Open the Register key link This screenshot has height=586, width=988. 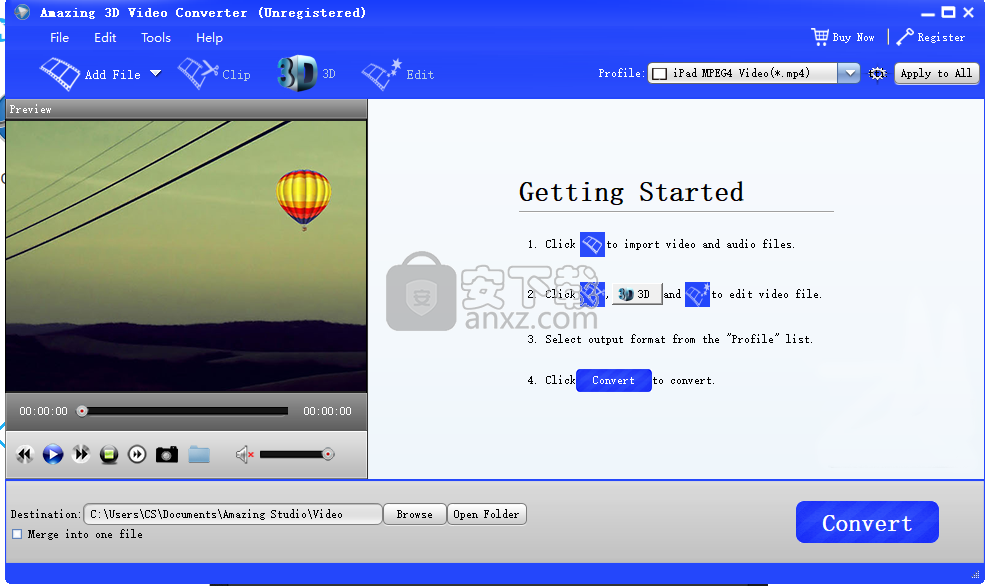(x=931, y=37)
